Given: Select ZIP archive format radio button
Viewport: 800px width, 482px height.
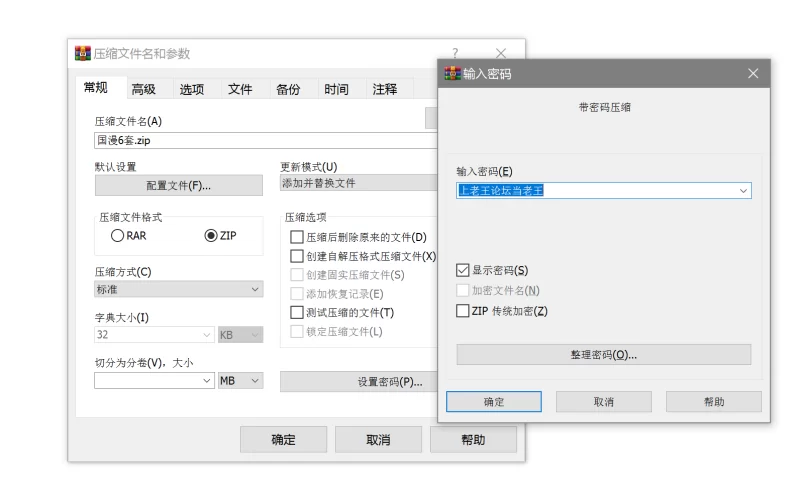Looking at the screenshot, I should click(x=210, y=236).
